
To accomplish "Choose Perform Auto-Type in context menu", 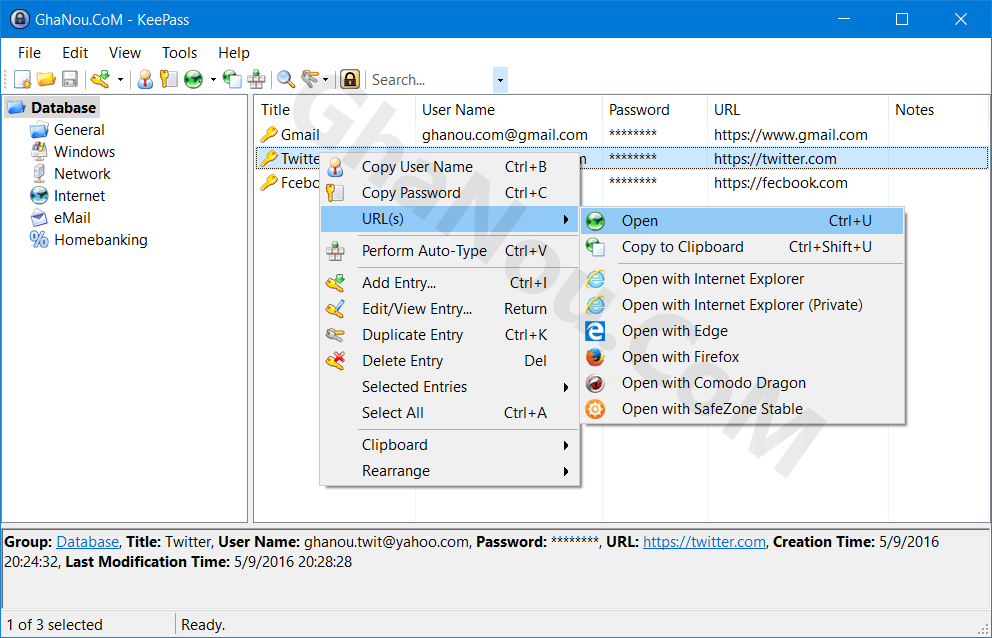I will (450, 251).
